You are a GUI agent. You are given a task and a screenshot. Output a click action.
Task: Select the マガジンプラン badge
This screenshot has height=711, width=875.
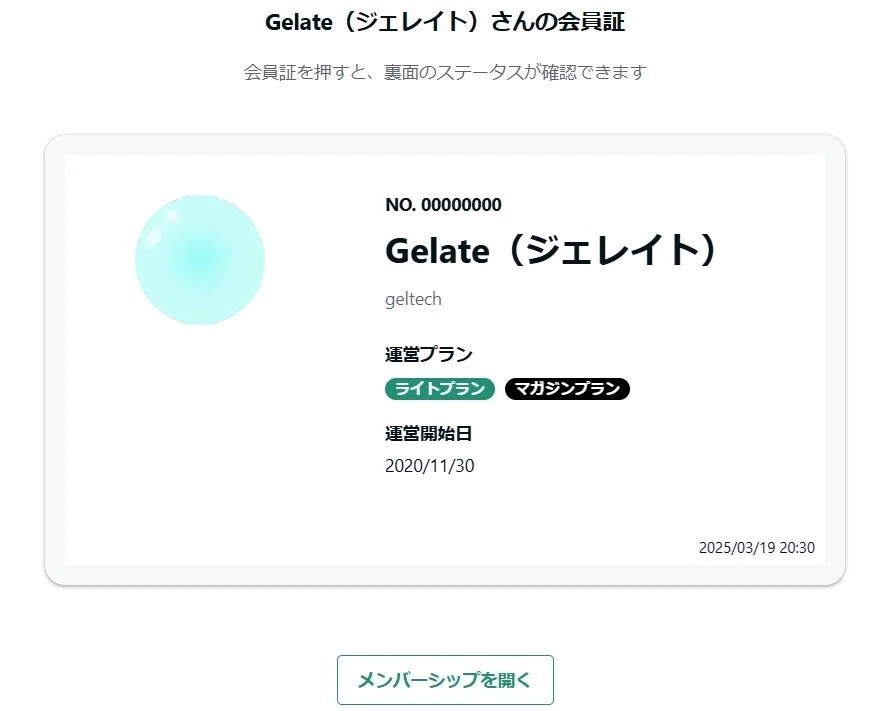coord(567,388)
